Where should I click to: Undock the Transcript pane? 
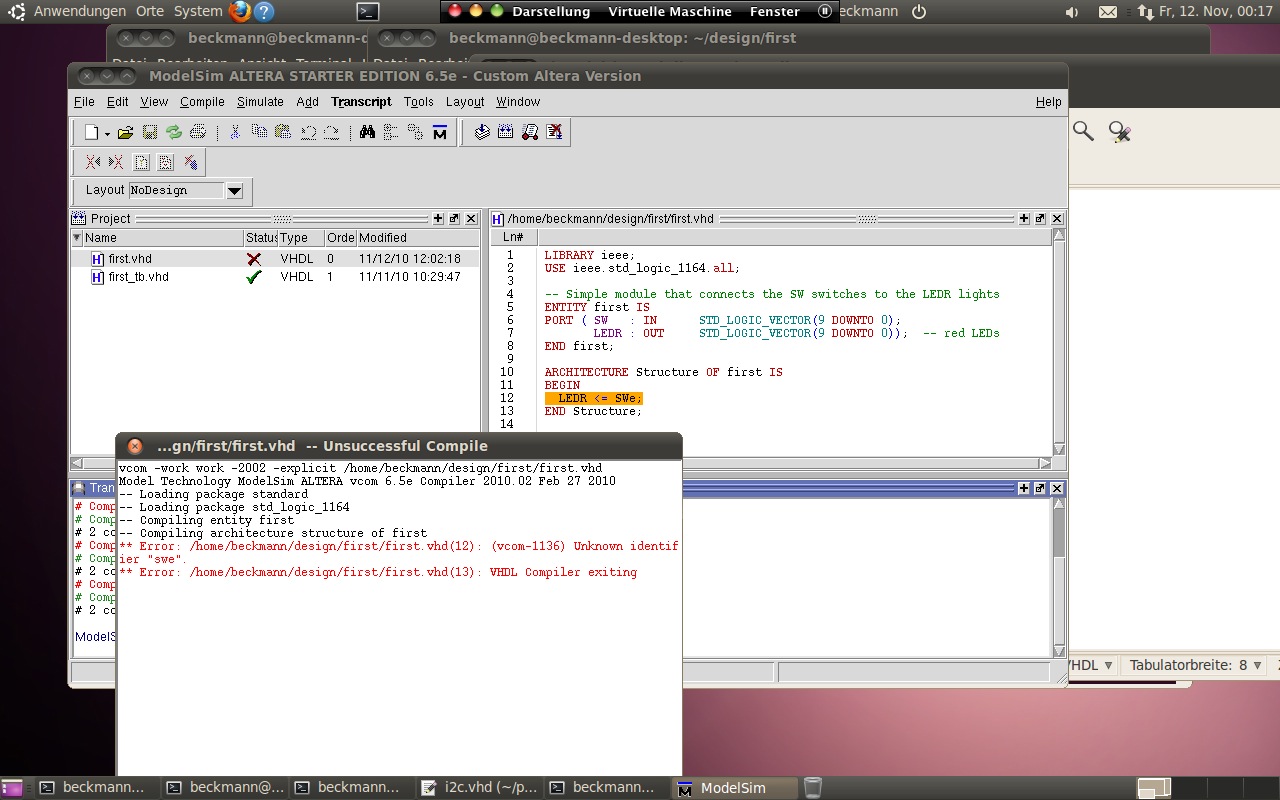tap(1040, 488)
